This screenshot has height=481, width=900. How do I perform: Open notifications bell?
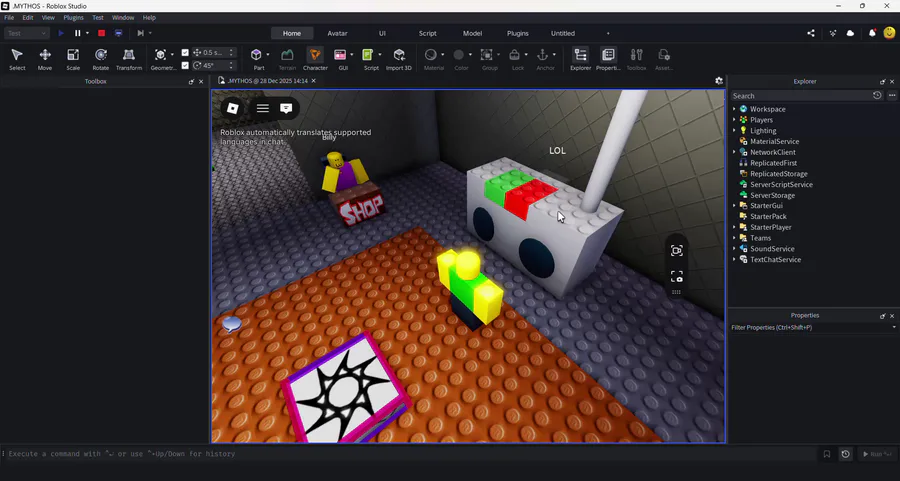(x=872, y=33)
